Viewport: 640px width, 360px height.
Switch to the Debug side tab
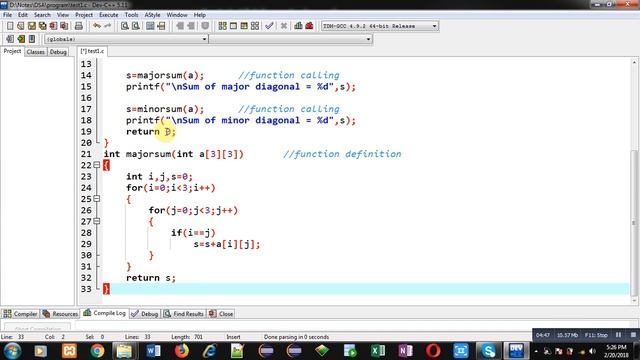58,52
